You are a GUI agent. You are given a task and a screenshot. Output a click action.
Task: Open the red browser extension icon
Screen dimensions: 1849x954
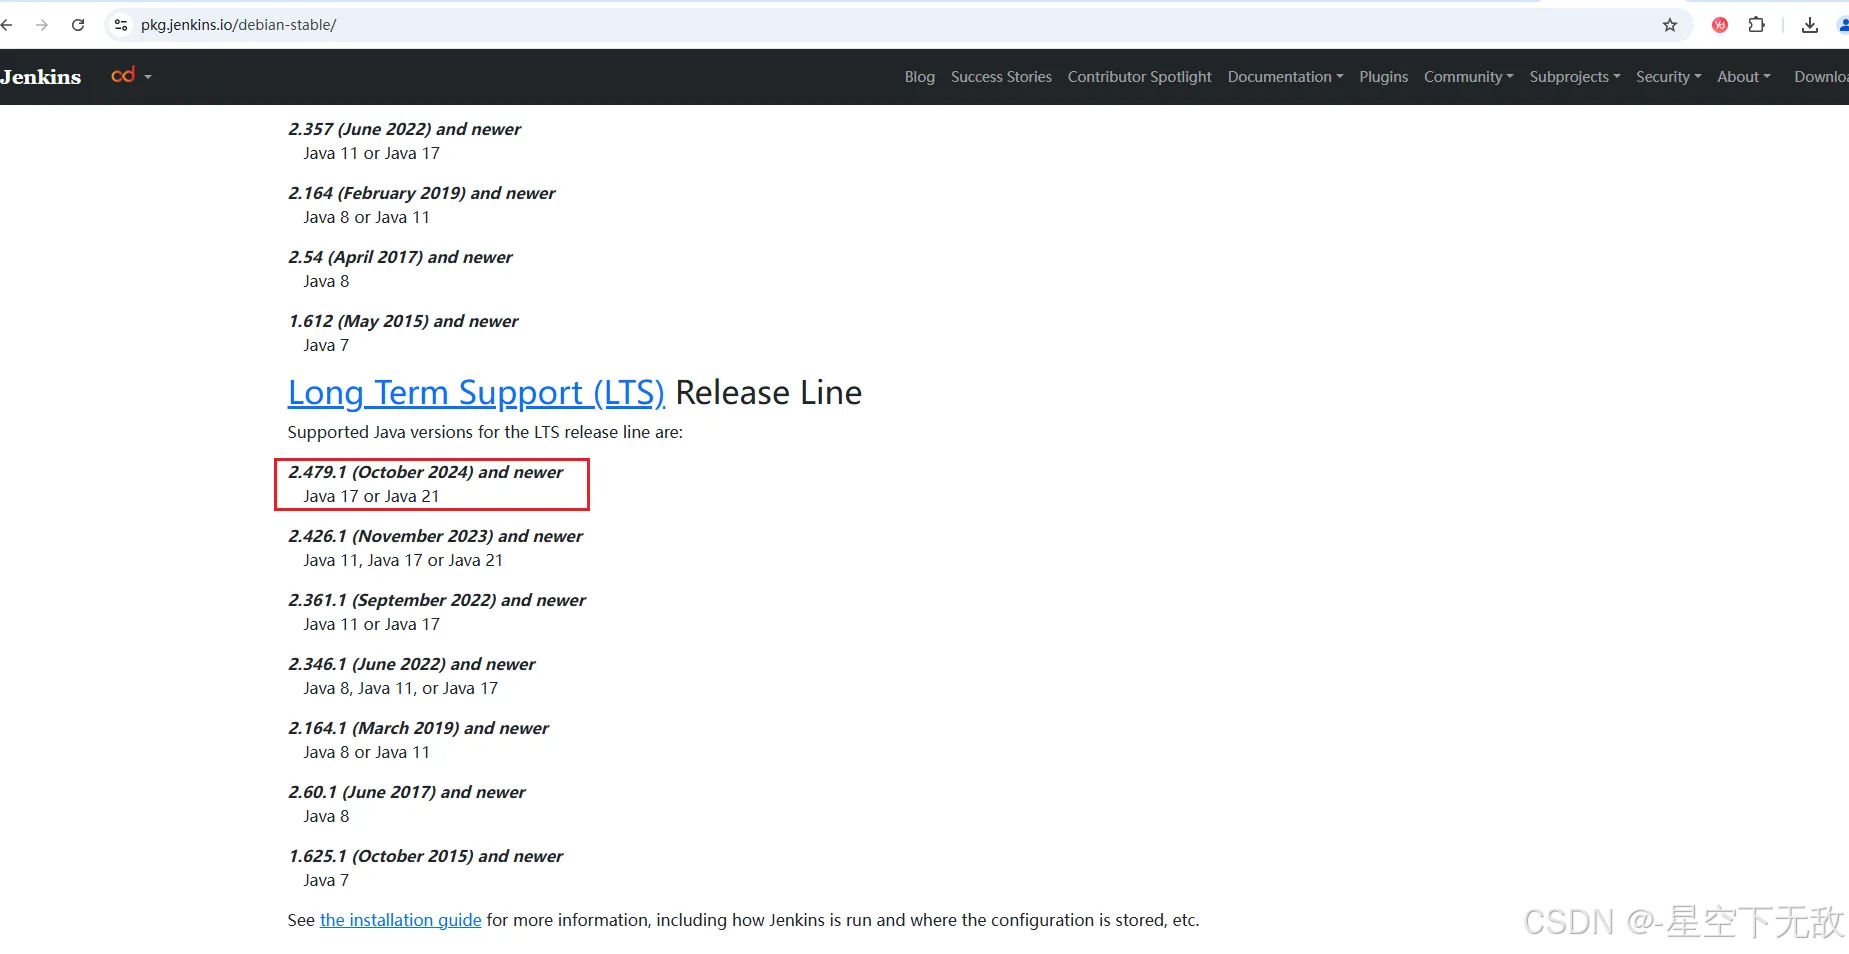[1720, 25]
